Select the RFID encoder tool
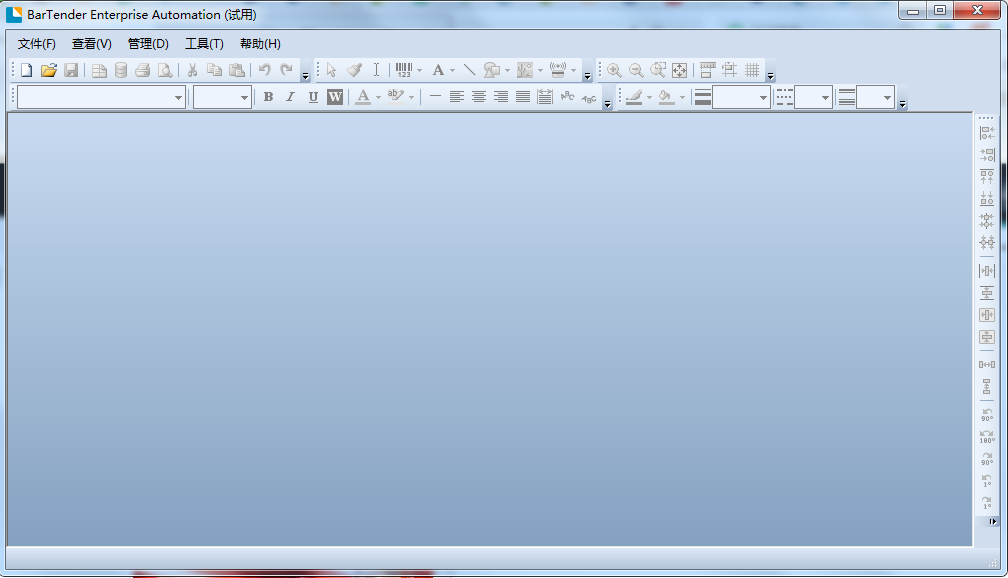 tap(558, 70)
